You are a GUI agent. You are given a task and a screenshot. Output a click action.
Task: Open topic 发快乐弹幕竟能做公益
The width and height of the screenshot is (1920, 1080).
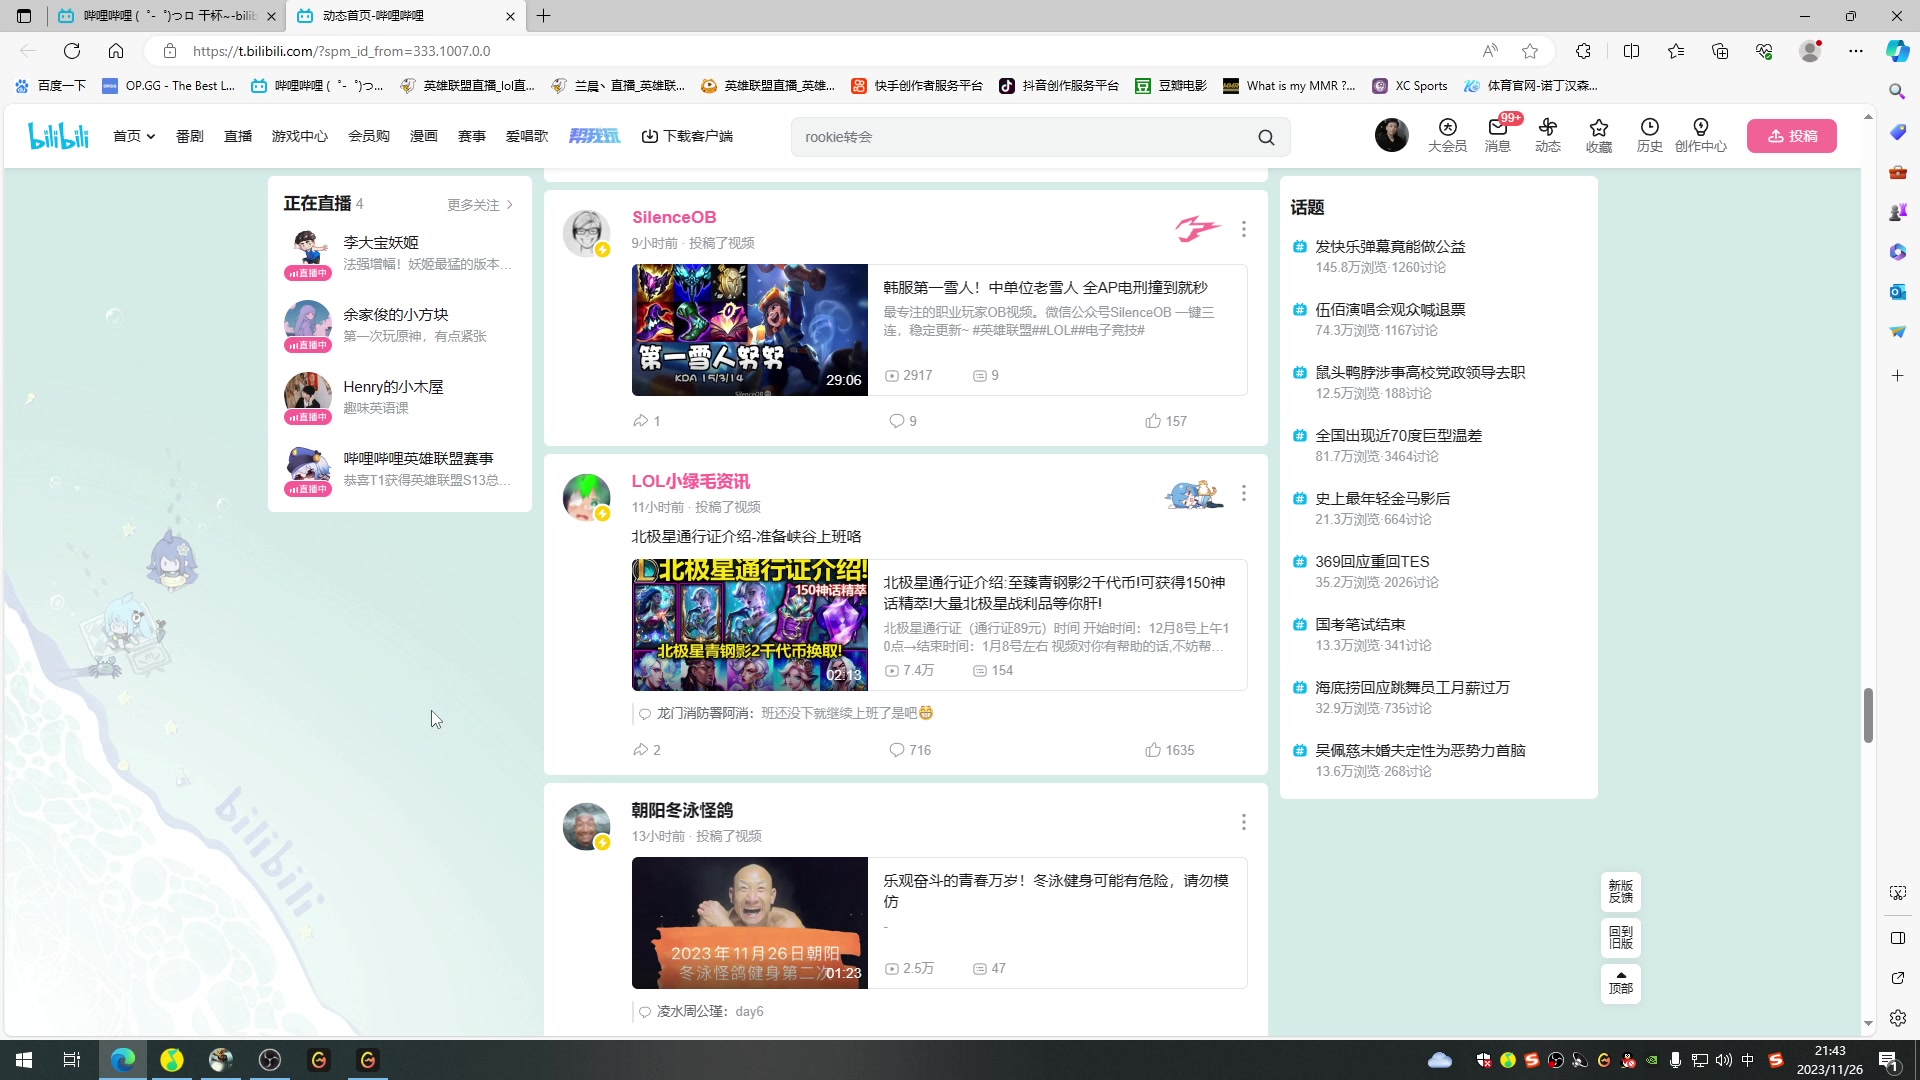click(x=1390, y=247)
